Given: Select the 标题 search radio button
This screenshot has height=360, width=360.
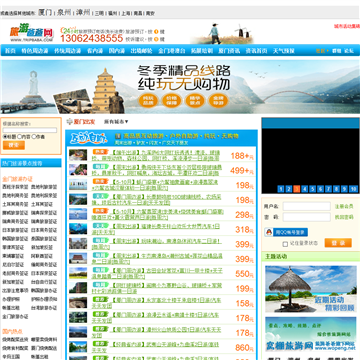Looking at the screenshot, I should click(x=5, y=137).
